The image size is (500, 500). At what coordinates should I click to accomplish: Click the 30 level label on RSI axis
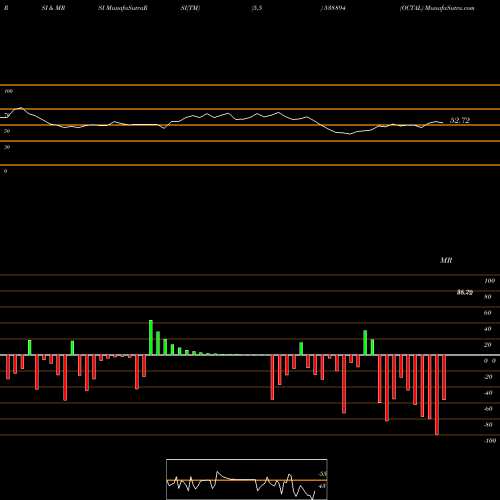(7, 147)
